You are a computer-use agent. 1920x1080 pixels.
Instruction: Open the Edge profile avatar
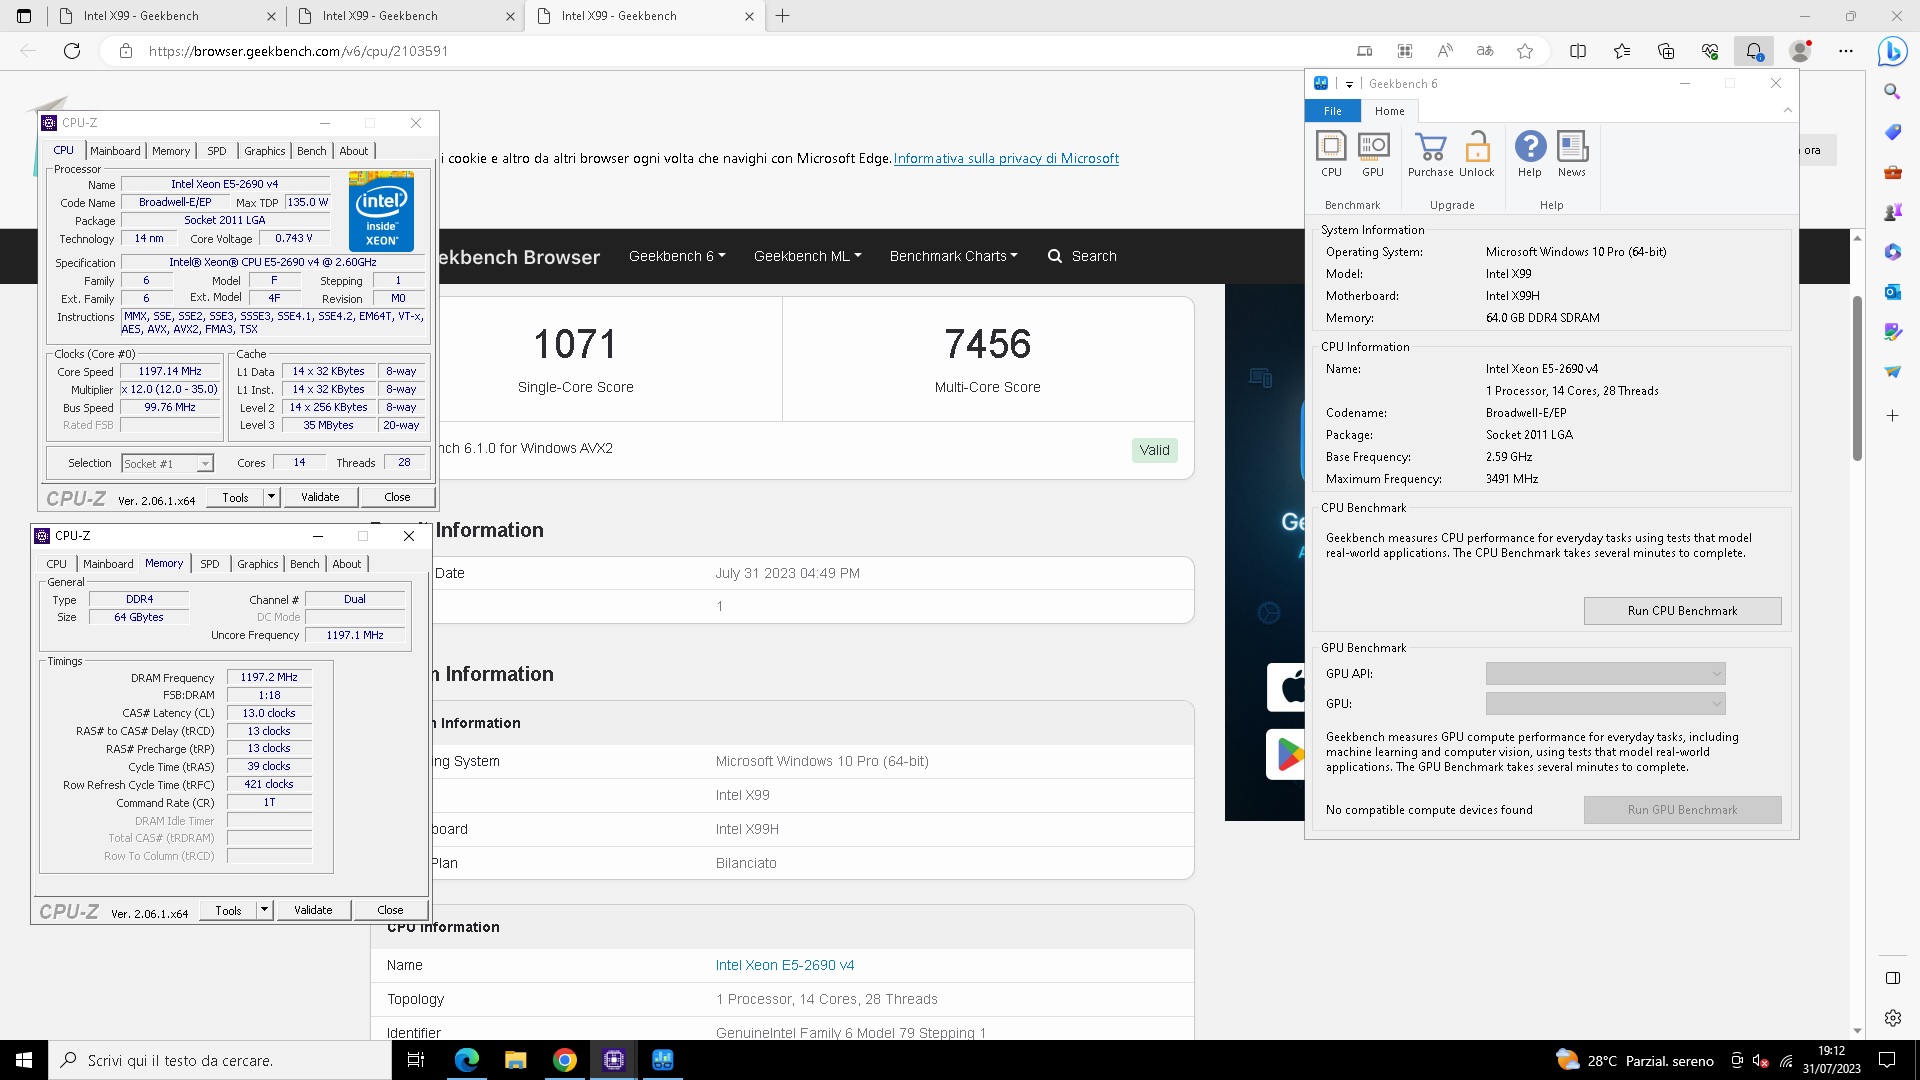(1801, 51)
